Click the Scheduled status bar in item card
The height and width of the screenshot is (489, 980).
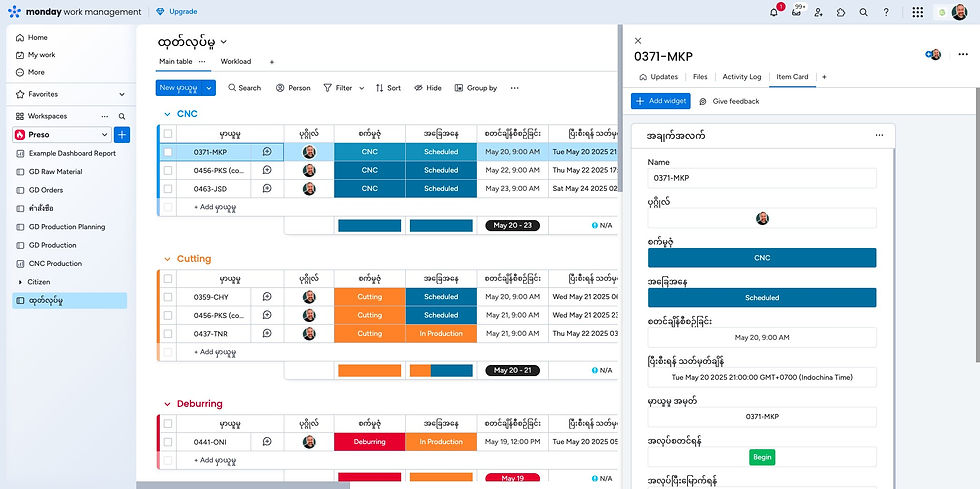(762, 298)
